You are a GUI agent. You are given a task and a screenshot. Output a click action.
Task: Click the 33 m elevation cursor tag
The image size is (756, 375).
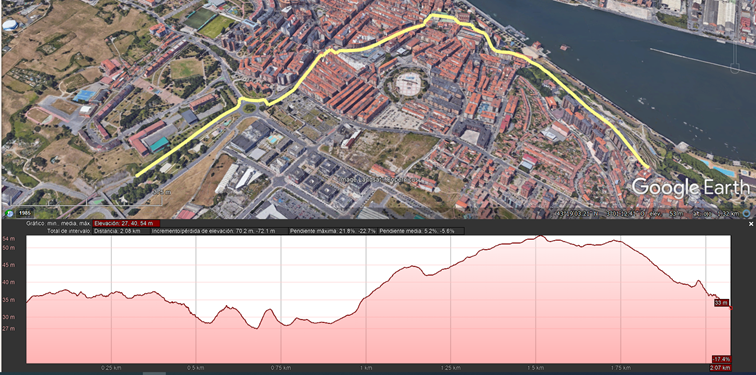click(721, 303)
